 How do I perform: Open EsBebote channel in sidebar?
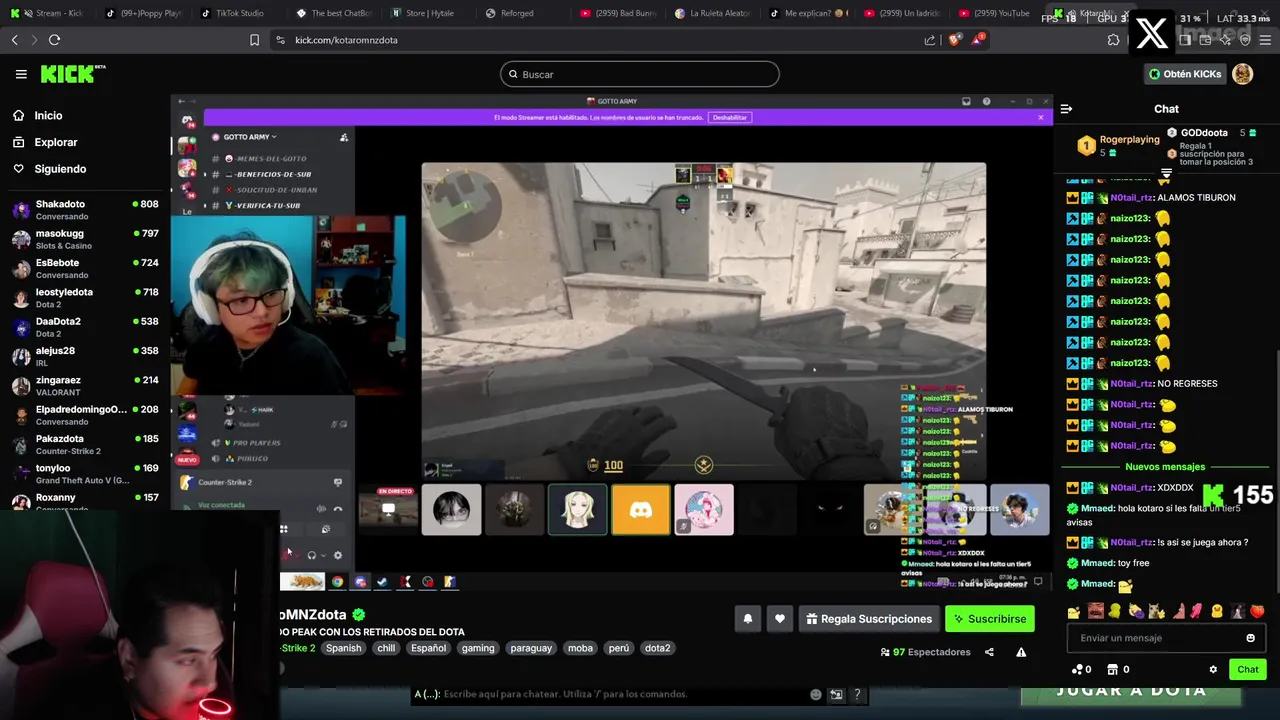[x=85, y=269]
